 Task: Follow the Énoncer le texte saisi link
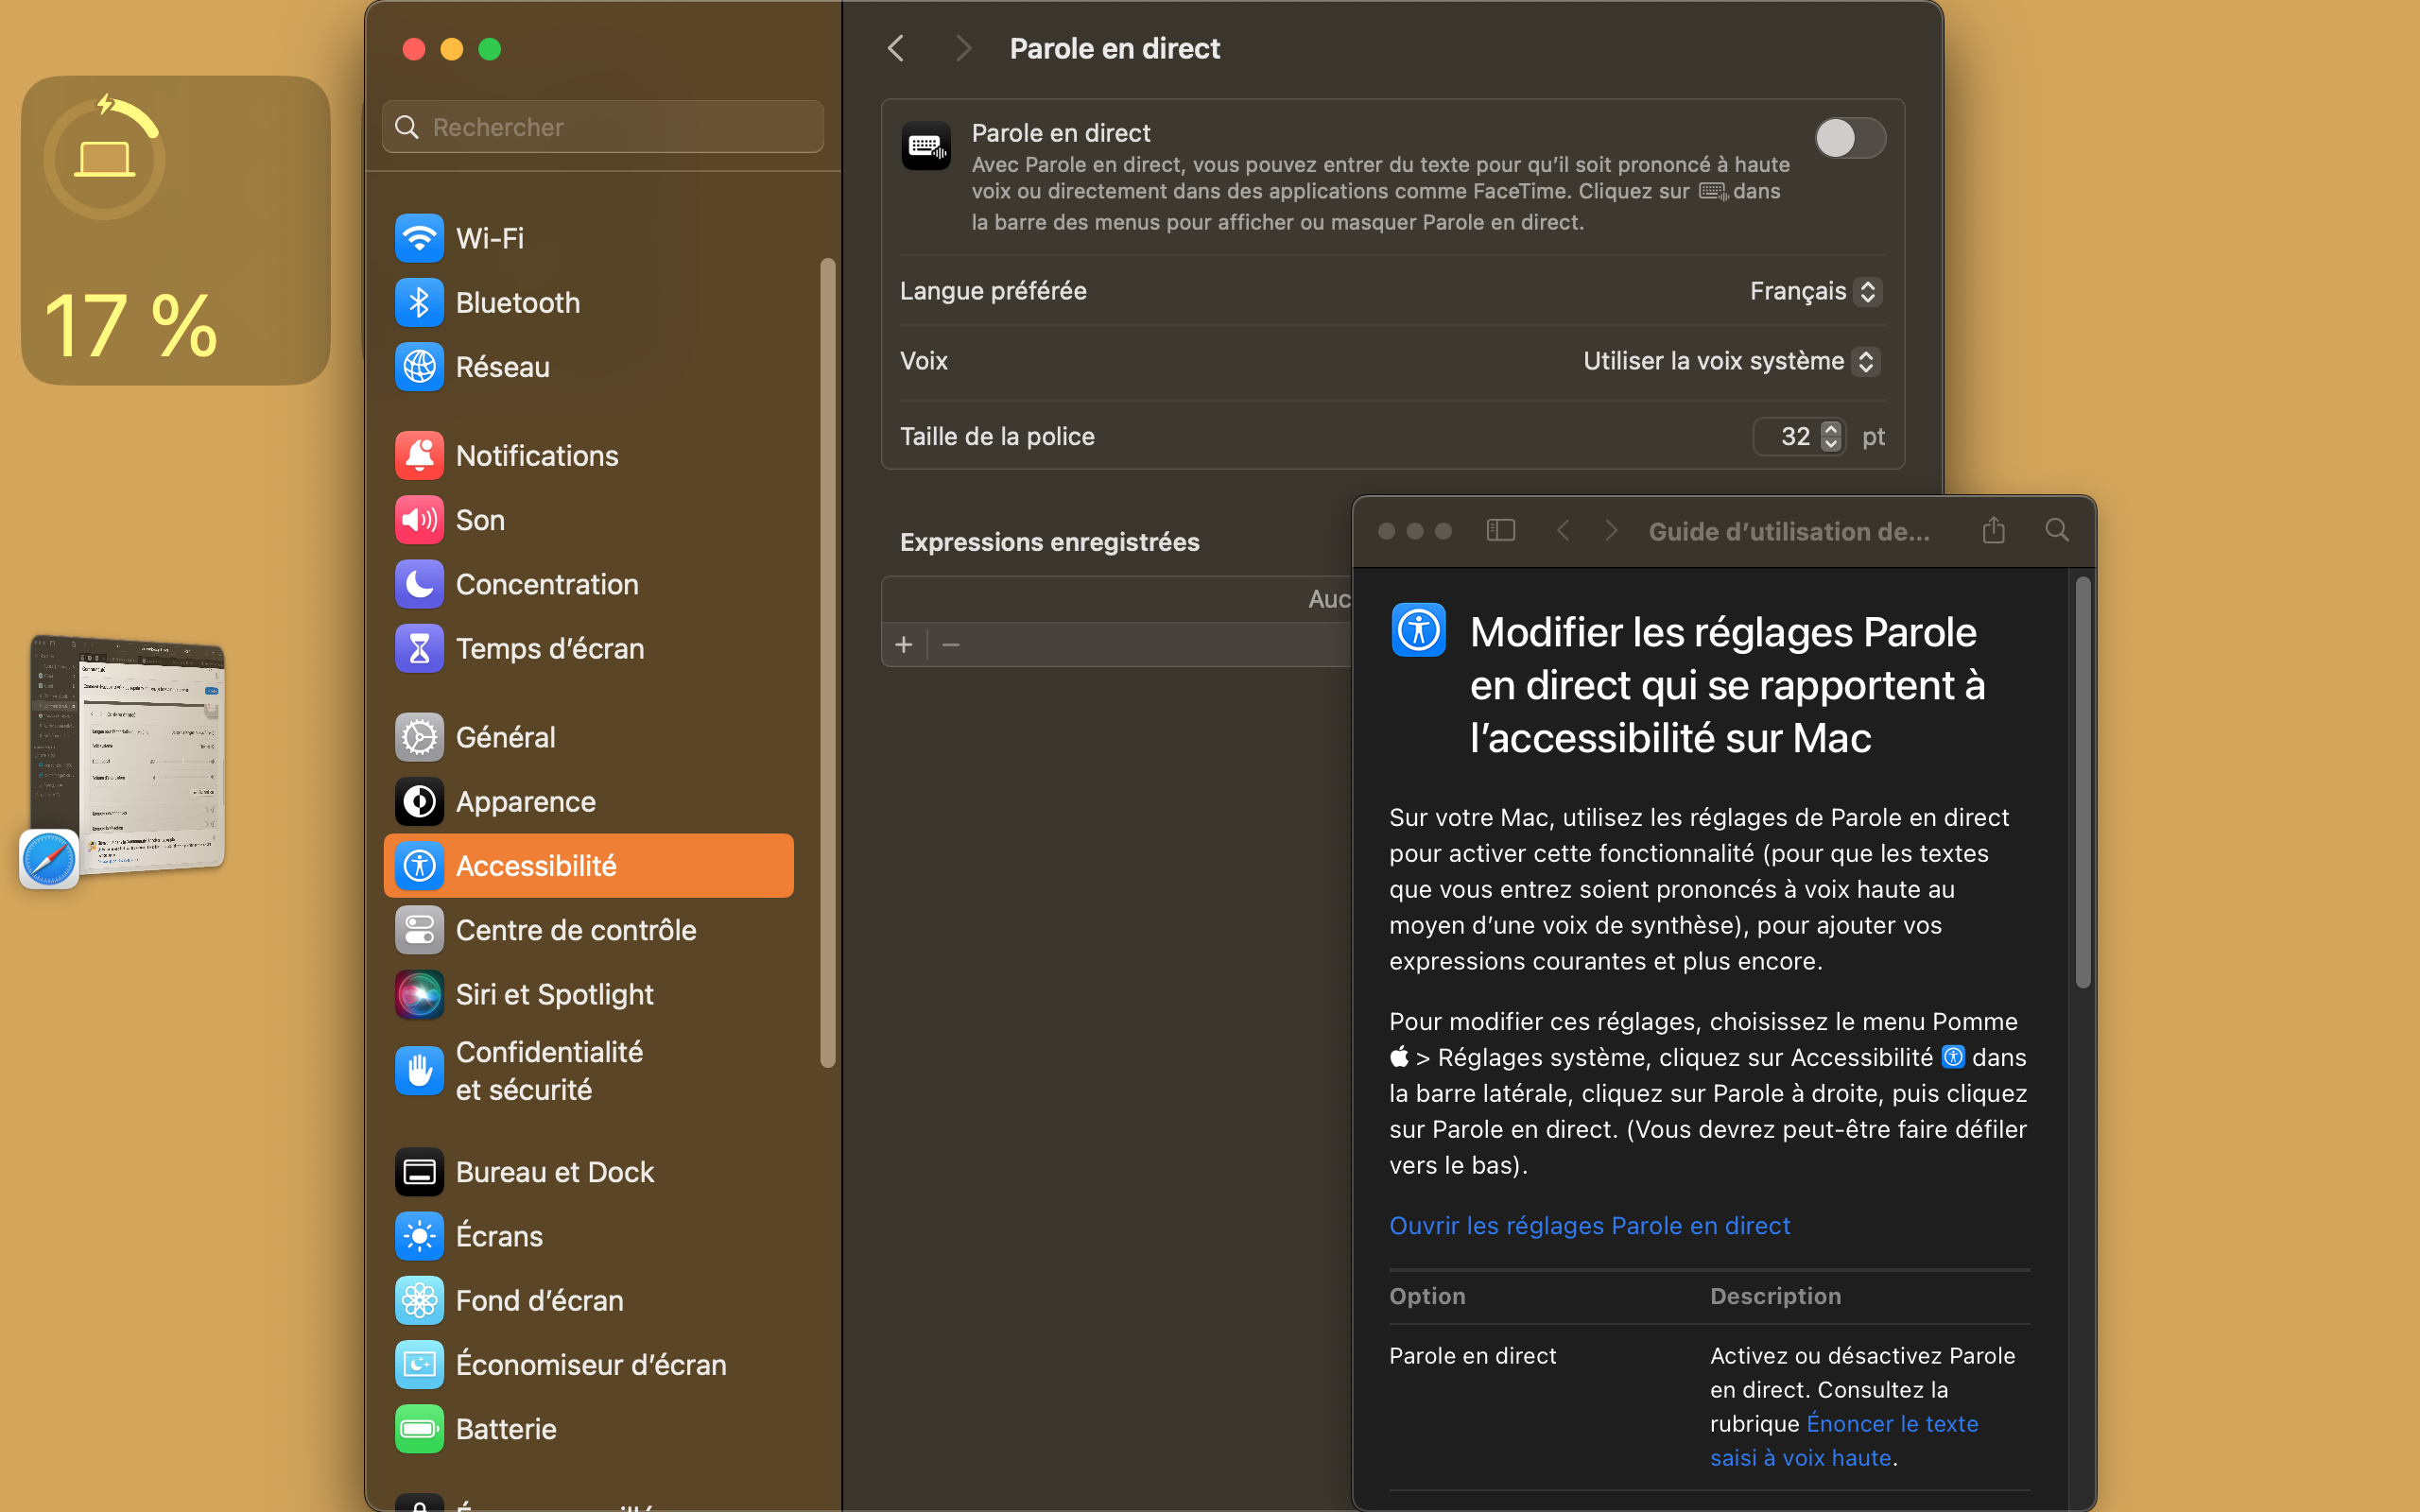pyautogui.click(x=1891, y=1424)
